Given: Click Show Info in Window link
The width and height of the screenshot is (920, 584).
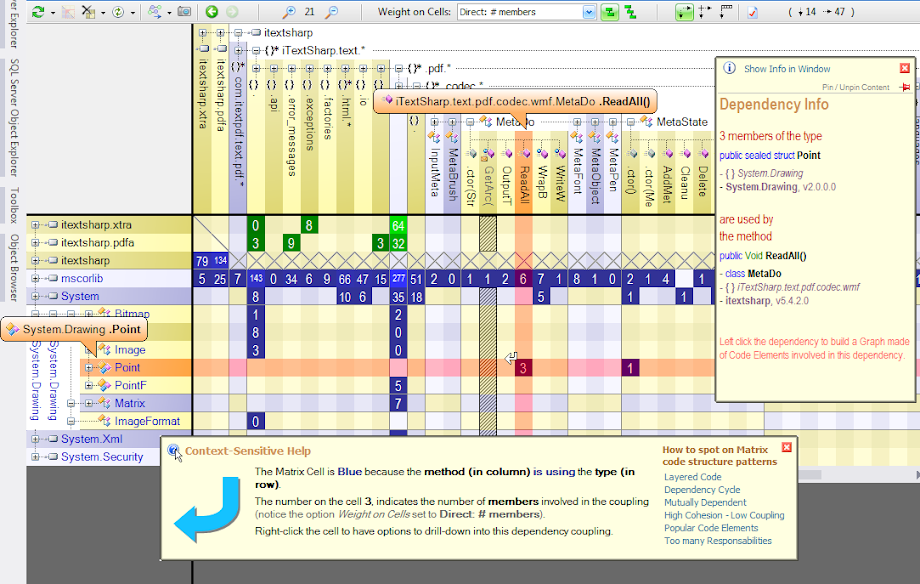Looking at the screenshot, I should pyautogui.click(x=787, y=69).
